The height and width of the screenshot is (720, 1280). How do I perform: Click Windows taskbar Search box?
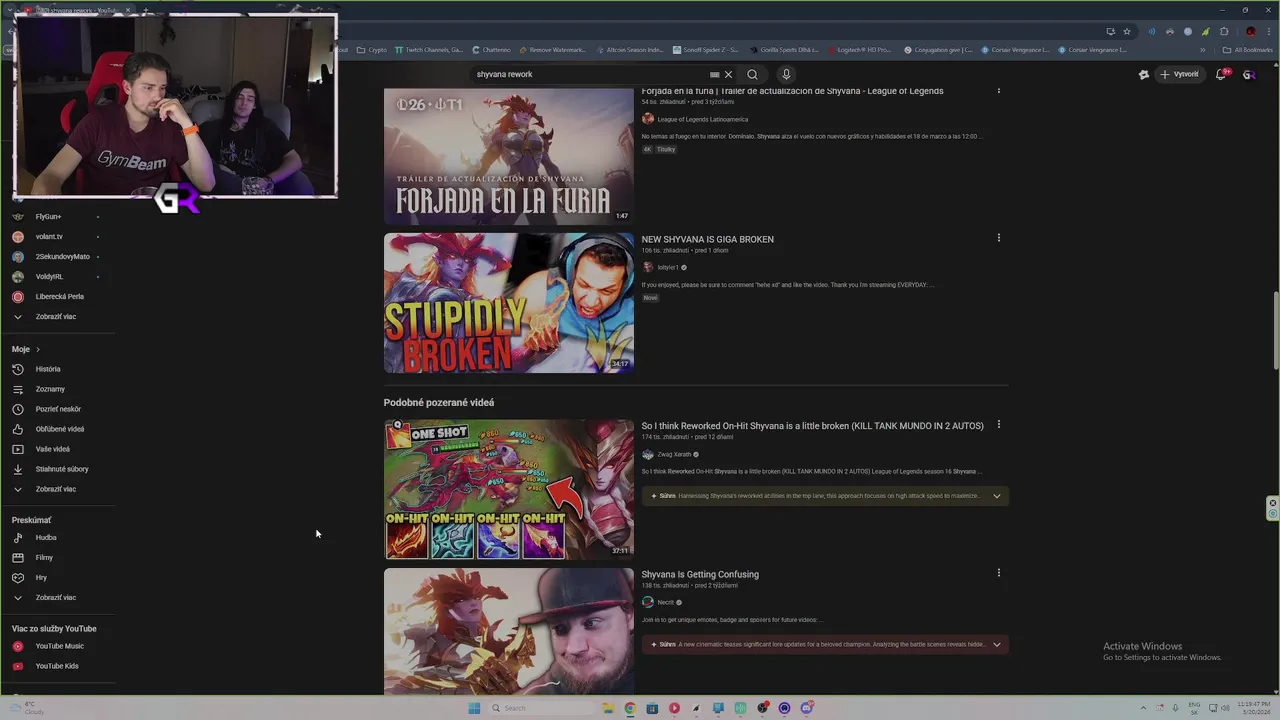click(x=540, y=708)
